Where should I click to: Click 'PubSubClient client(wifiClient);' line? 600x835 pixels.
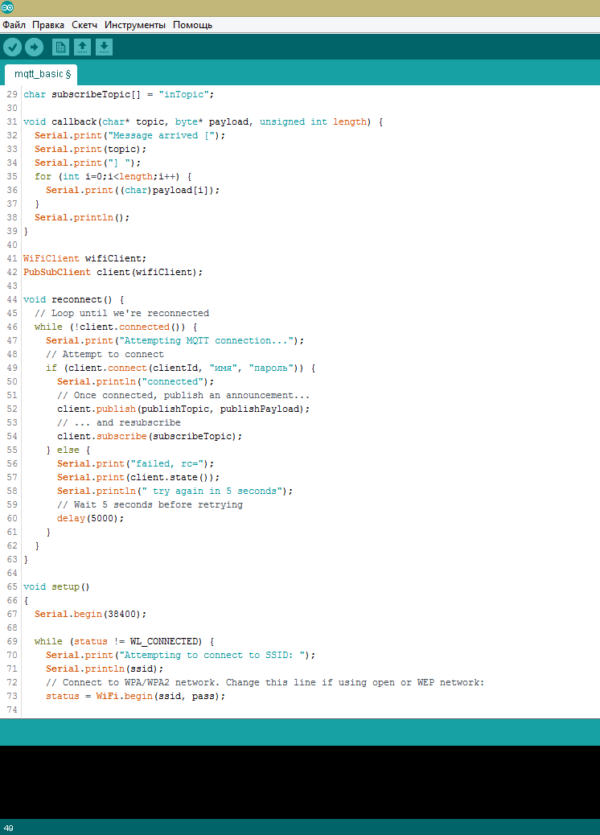point(113,272)
